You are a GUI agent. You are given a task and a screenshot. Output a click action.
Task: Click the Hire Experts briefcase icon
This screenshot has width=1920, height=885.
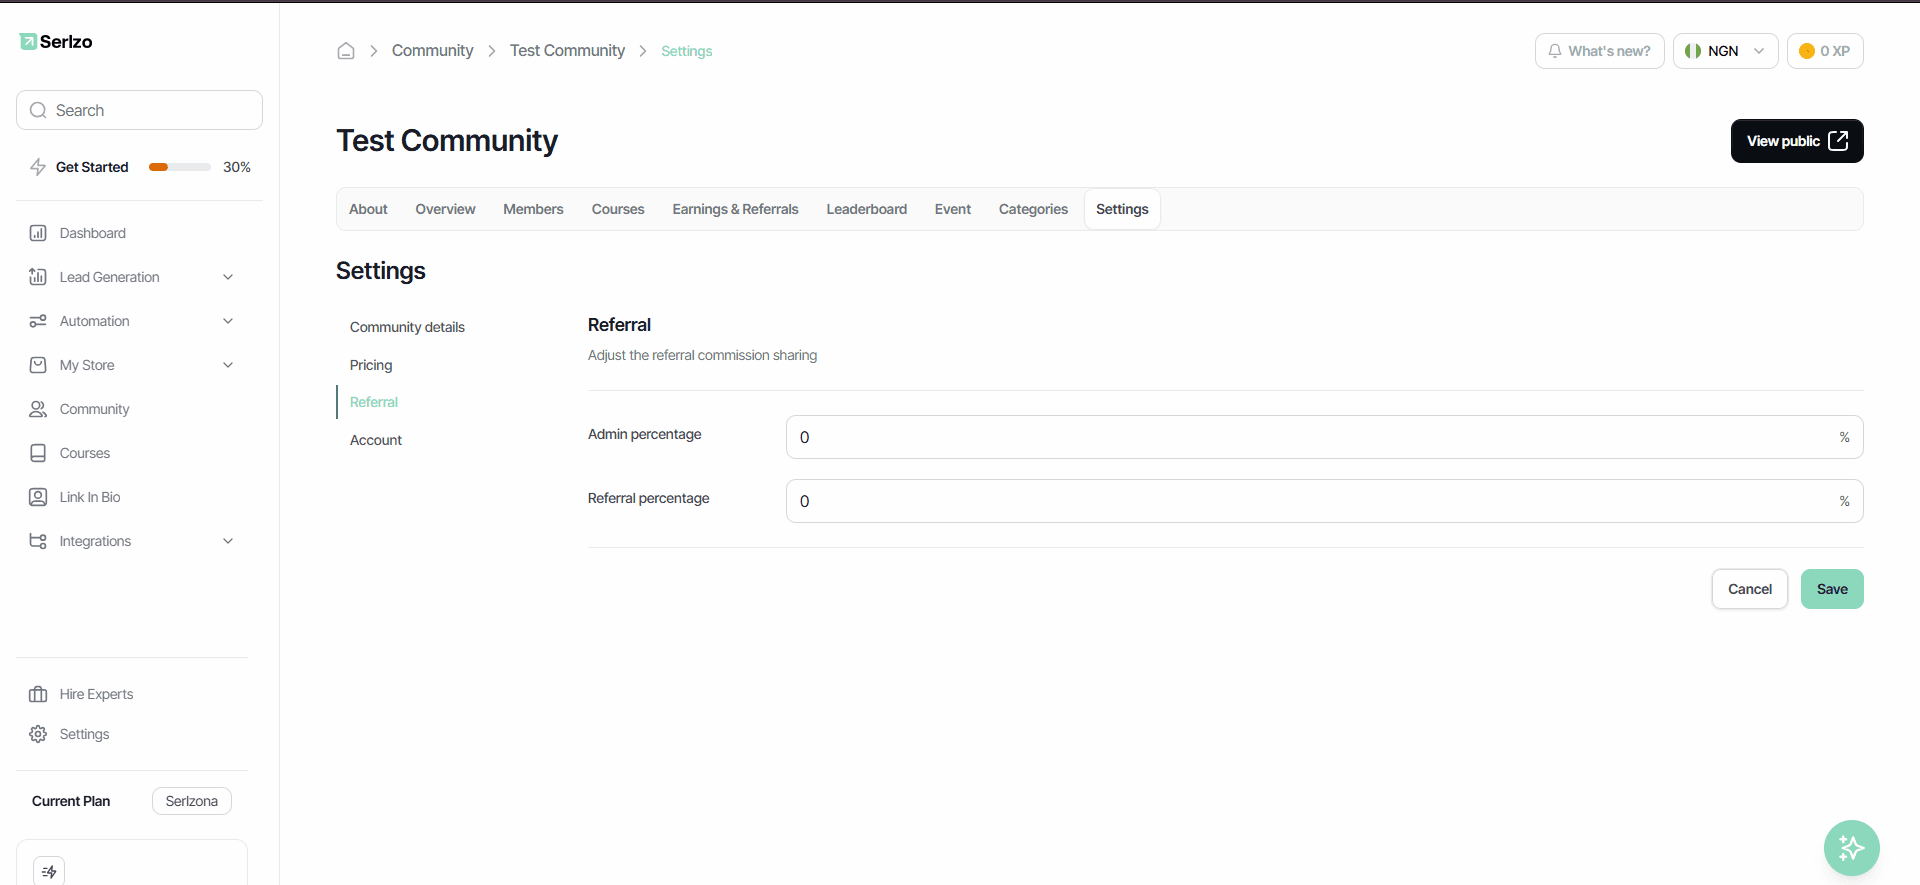point(38,694)
